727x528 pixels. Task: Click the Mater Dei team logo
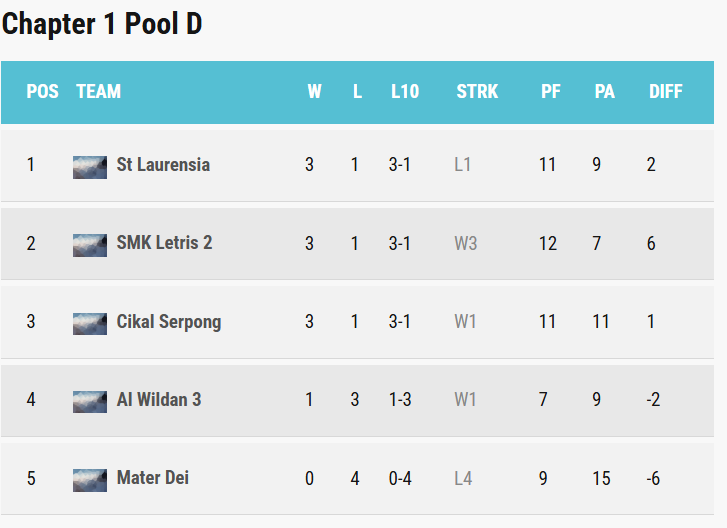pyautogui.click(x=90, y=479)
